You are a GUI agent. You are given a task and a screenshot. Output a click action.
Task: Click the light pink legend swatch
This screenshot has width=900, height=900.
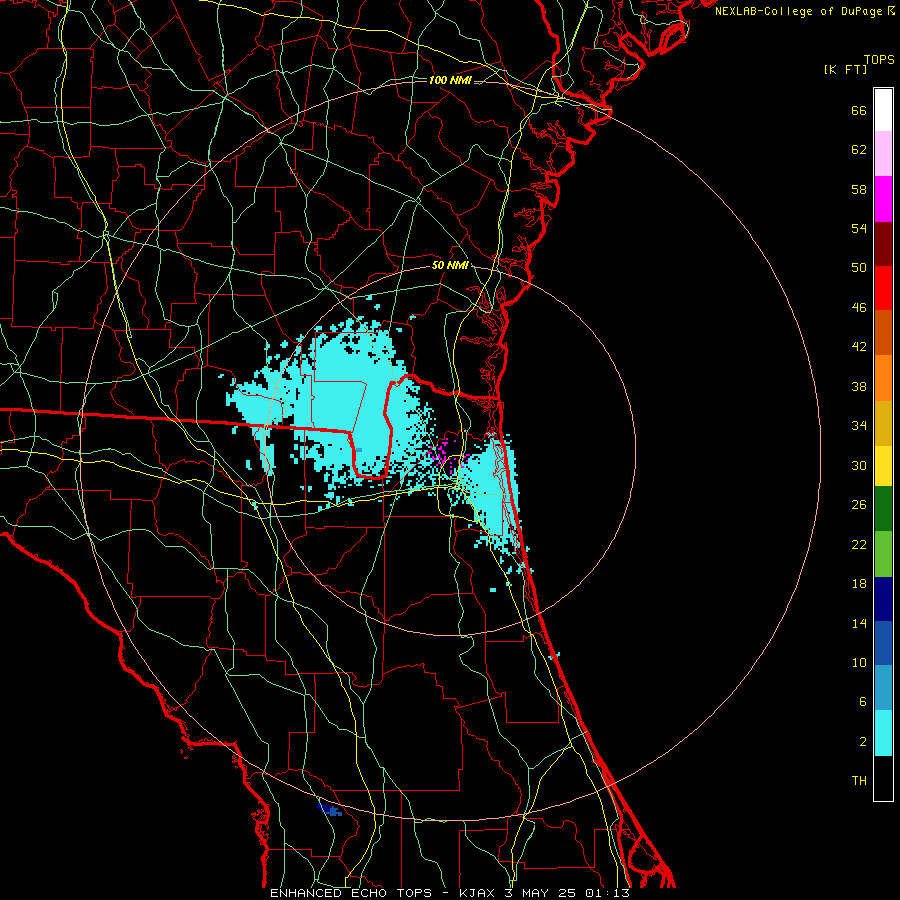click(883, 154)
